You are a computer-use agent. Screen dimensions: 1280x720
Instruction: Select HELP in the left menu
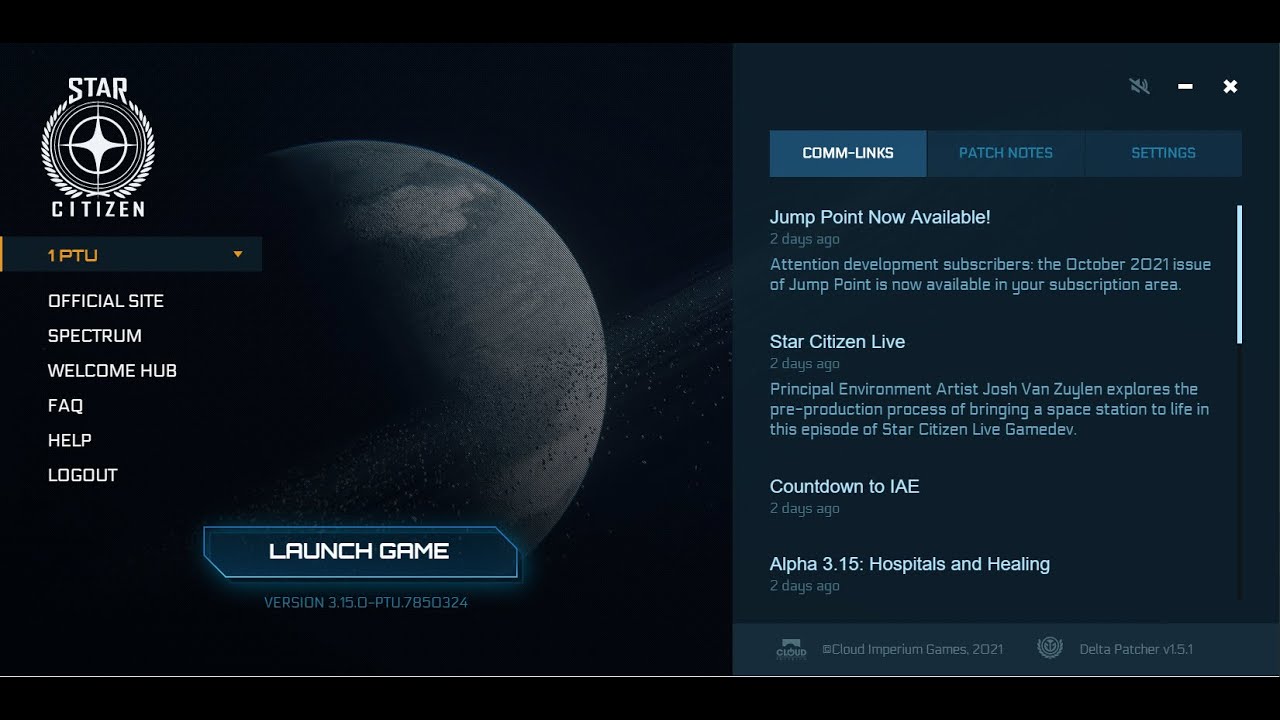[69, 441]
